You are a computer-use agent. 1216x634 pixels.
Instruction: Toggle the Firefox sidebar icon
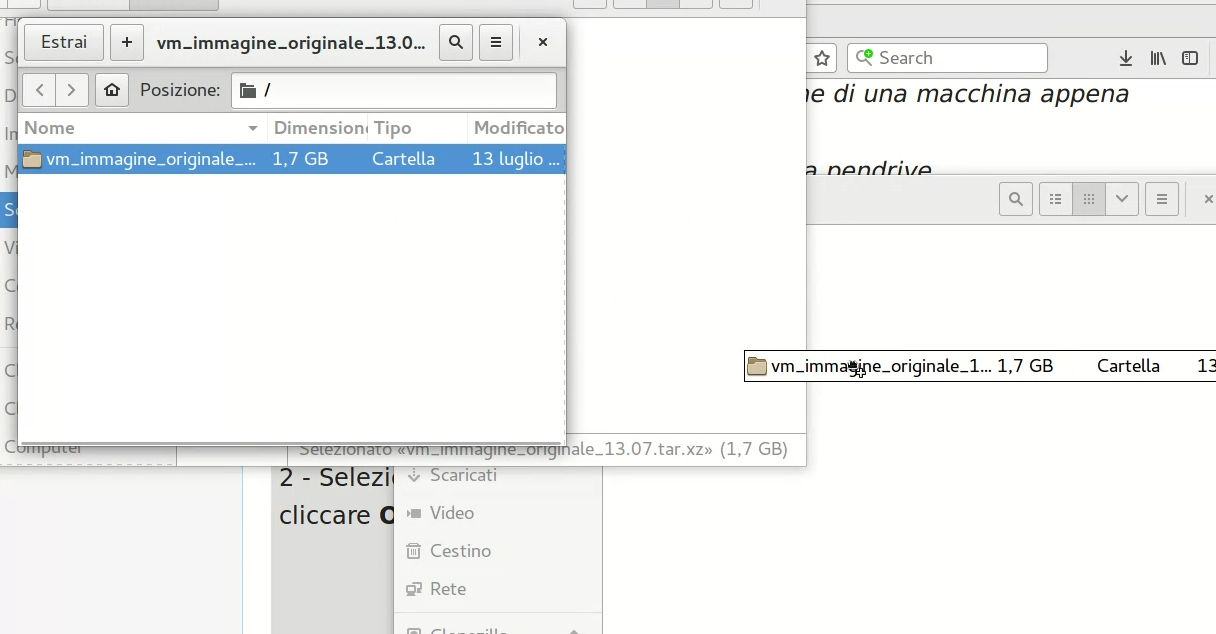[x=1190, y=58]
